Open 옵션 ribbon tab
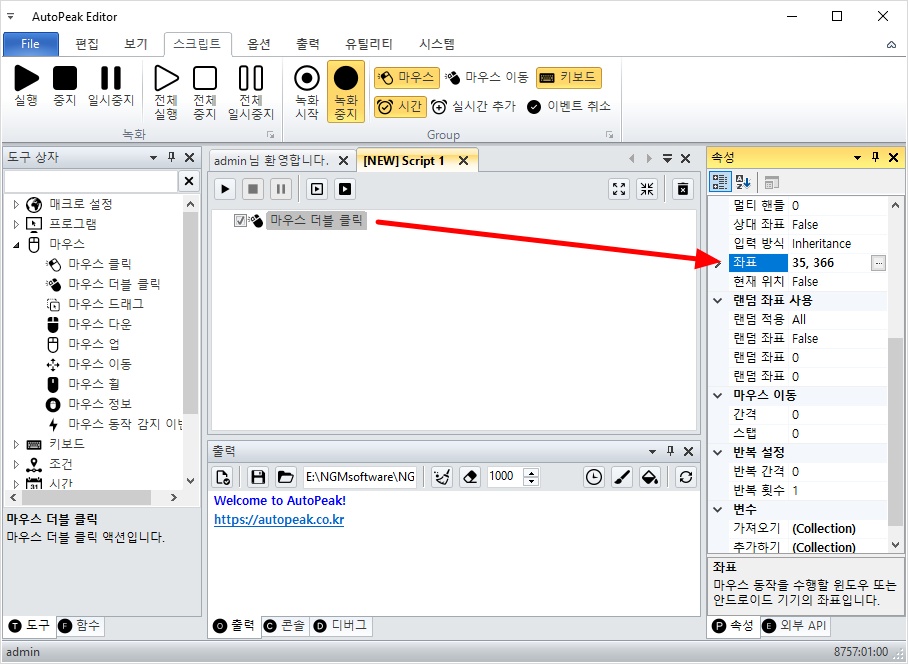The image size is (908, 664). 259,44
